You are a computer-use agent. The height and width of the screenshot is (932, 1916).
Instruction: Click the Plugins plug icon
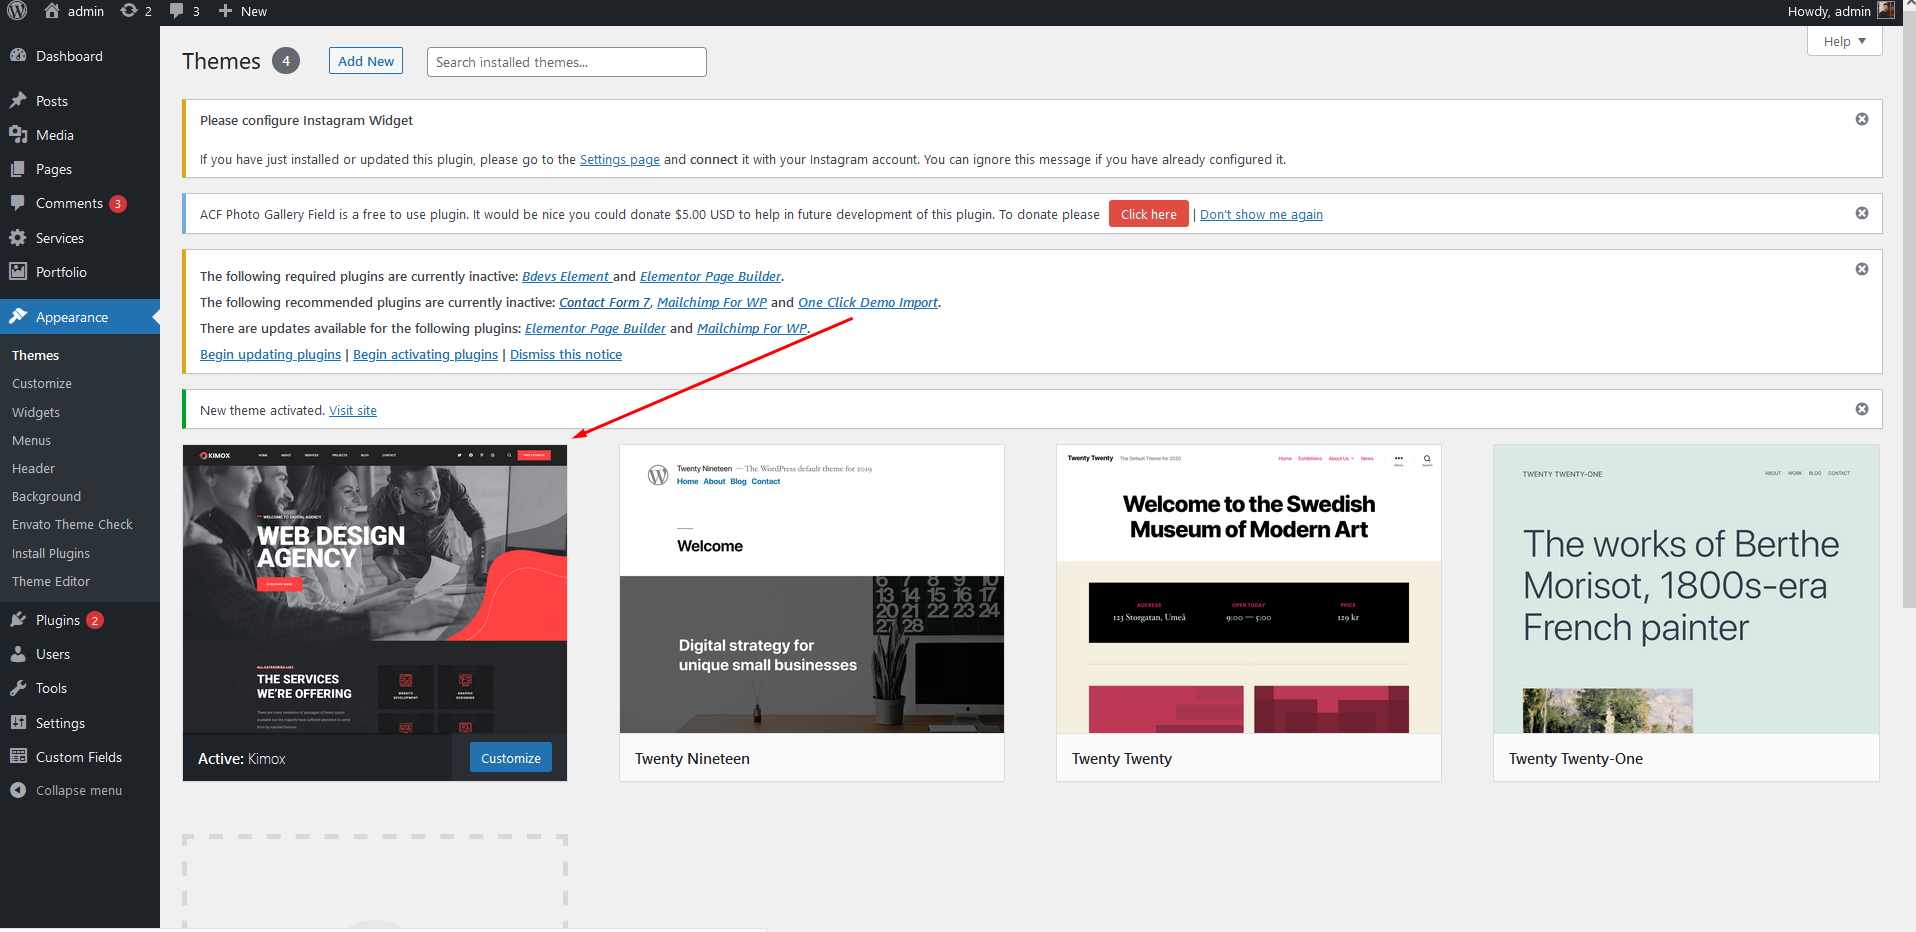click(x=18, y=620)
